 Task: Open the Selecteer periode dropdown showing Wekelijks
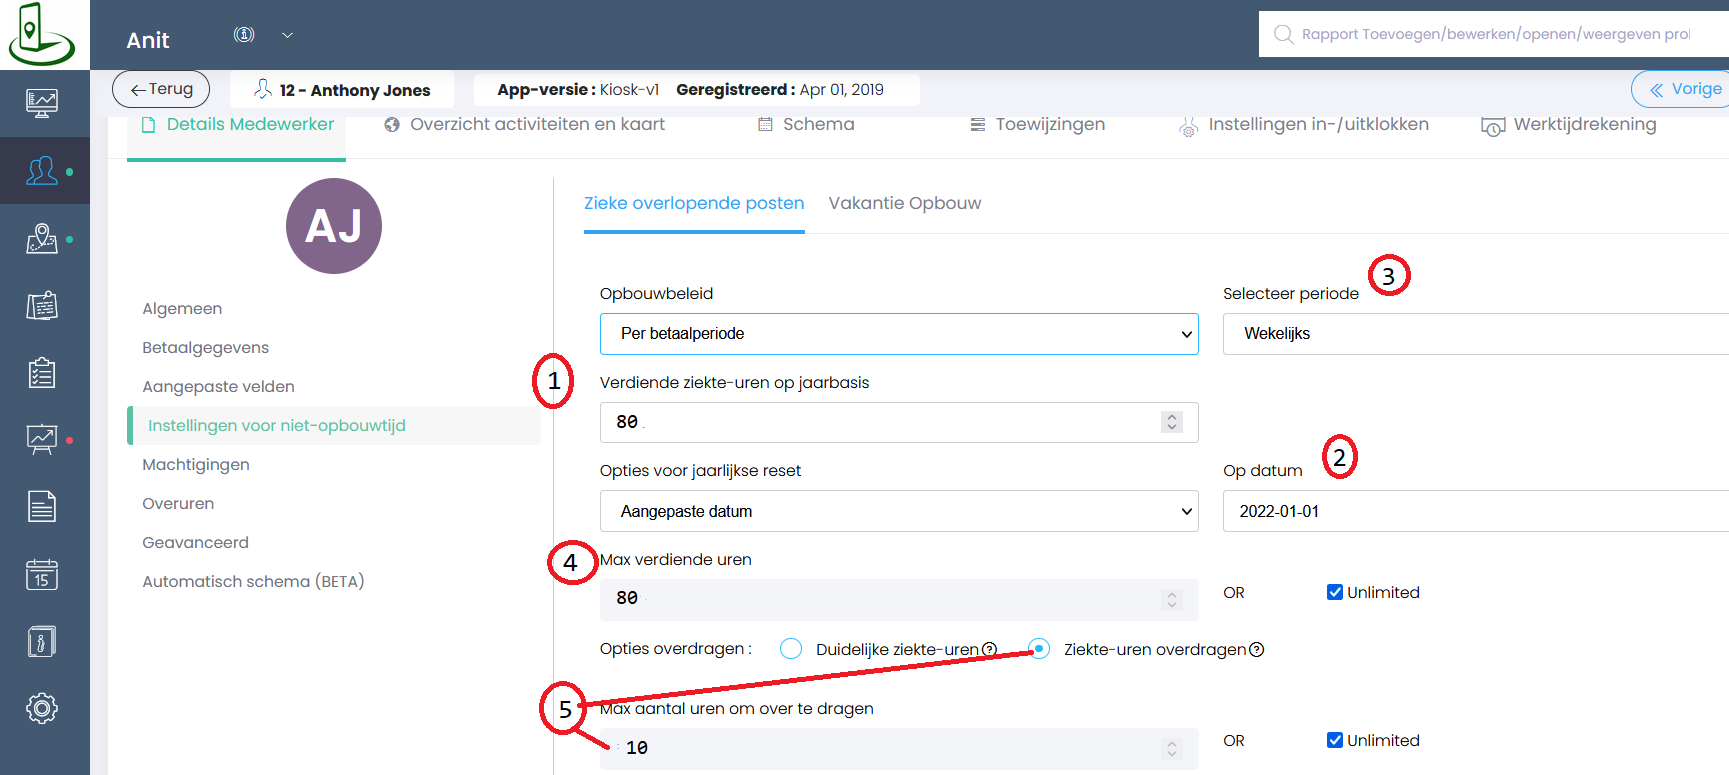click(1475, 334)
